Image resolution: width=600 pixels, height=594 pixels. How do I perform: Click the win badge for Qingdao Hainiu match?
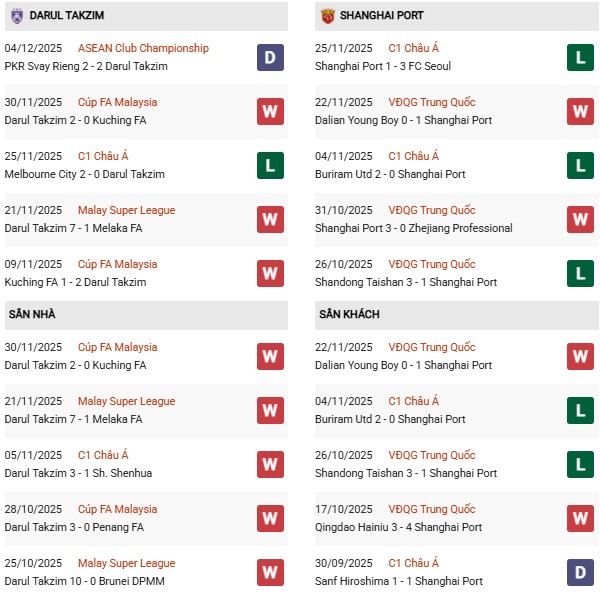point(580,518)
